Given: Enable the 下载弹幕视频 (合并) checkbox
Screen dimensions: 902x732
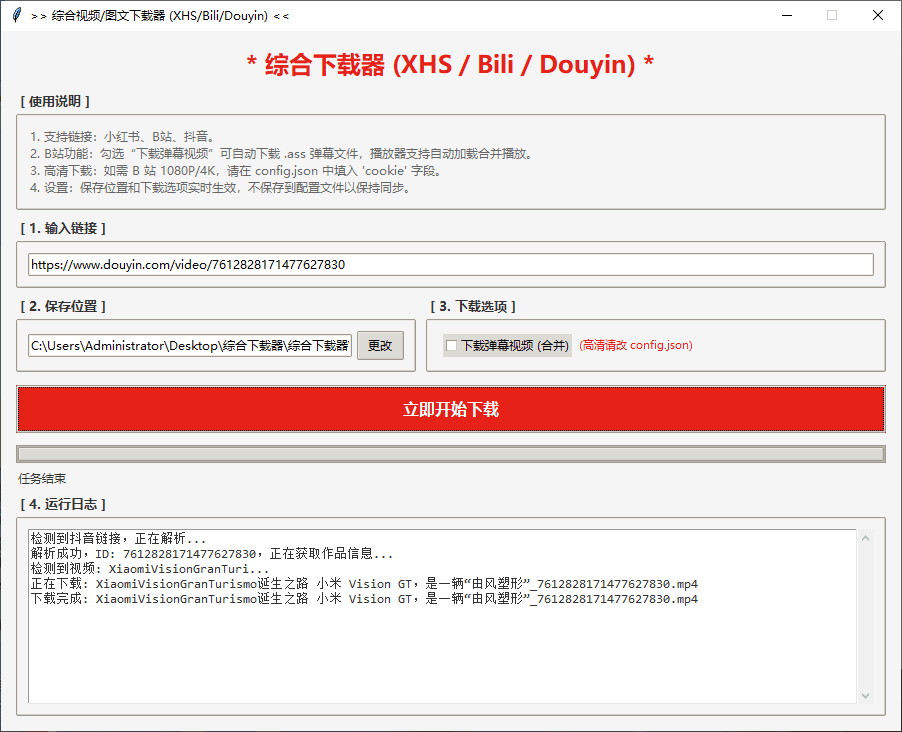Looking at the screenshot, I should click(452, 346).
